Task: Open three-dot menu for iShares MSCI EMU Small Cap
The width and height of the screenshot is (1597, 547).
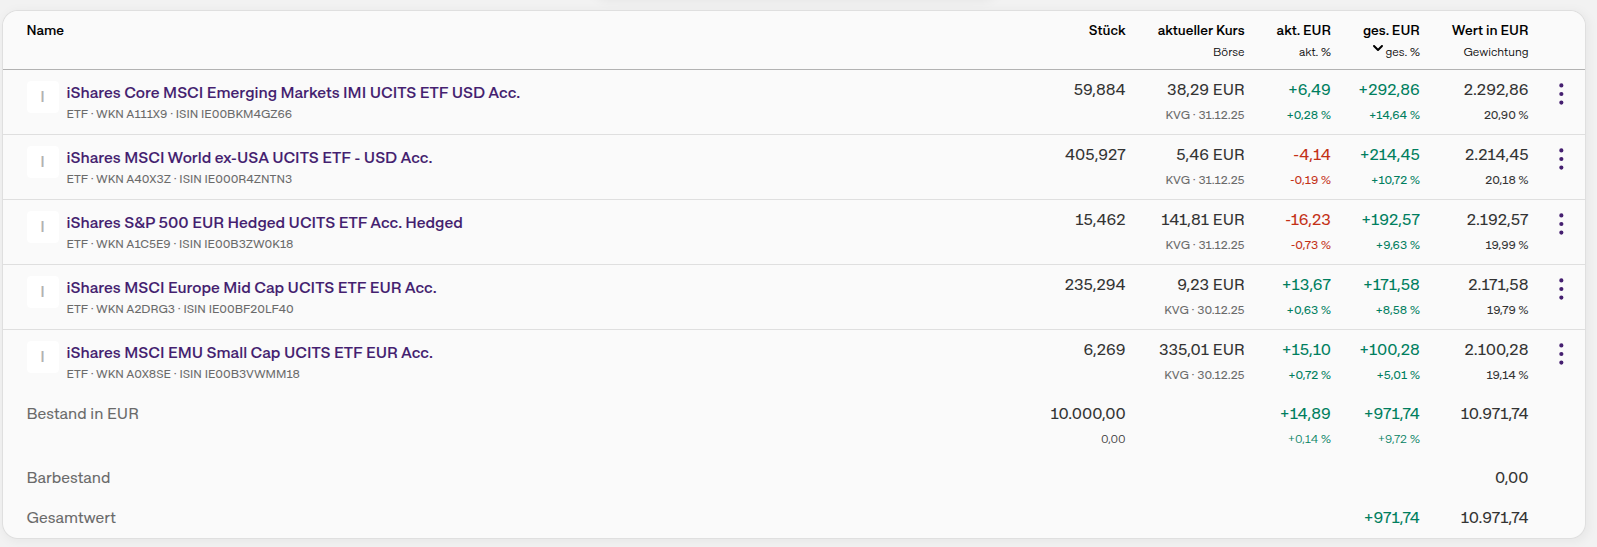Action: [1560, 354]
